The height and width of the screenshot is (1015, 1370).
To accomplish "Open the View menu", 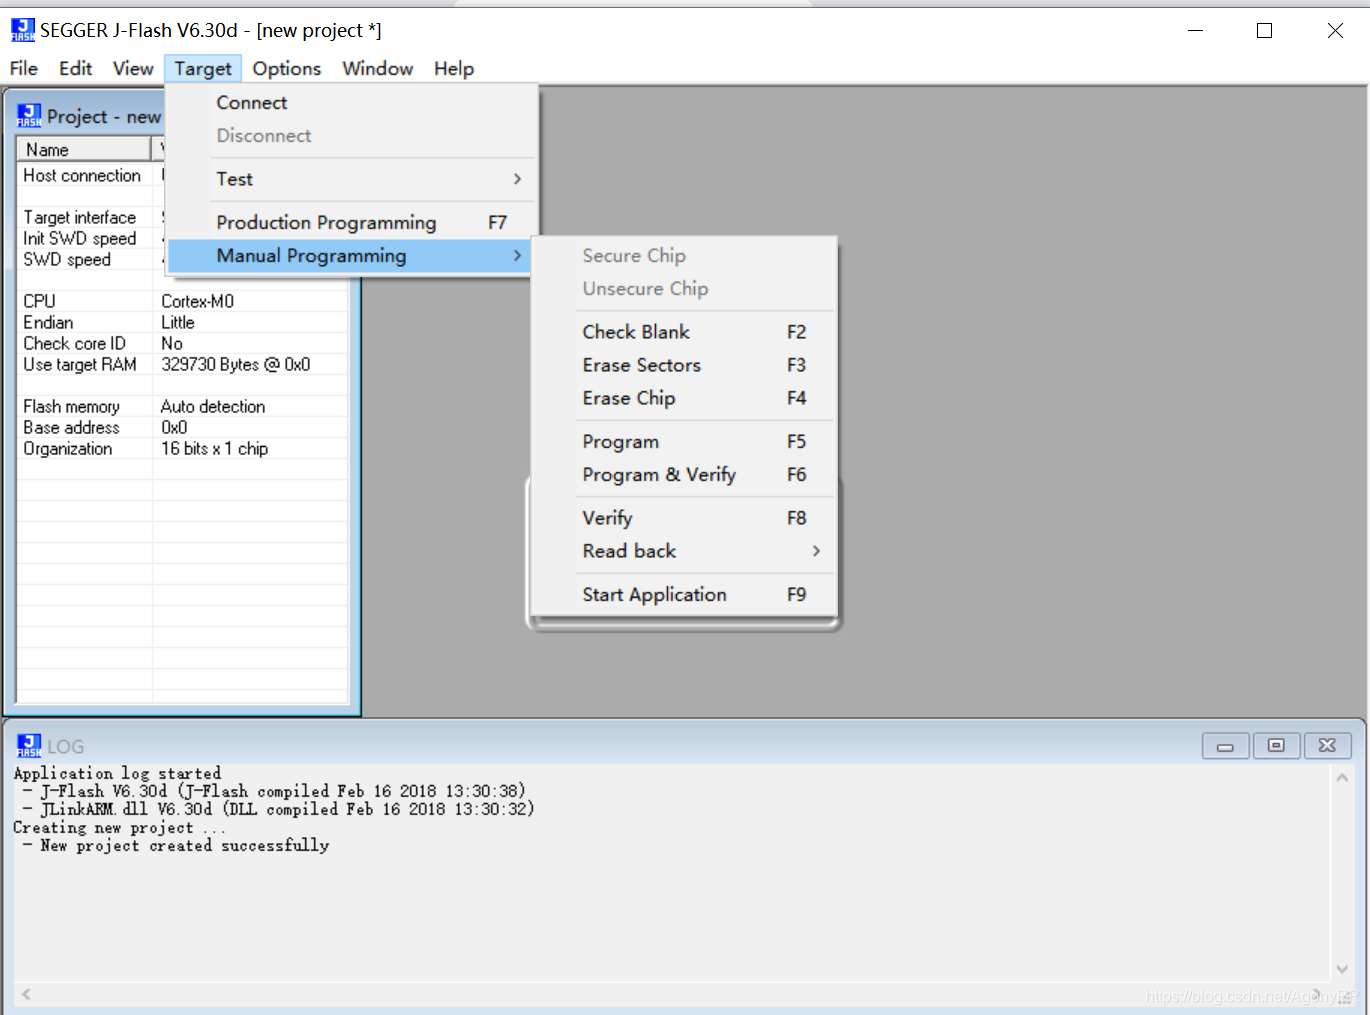I will 133,68.
